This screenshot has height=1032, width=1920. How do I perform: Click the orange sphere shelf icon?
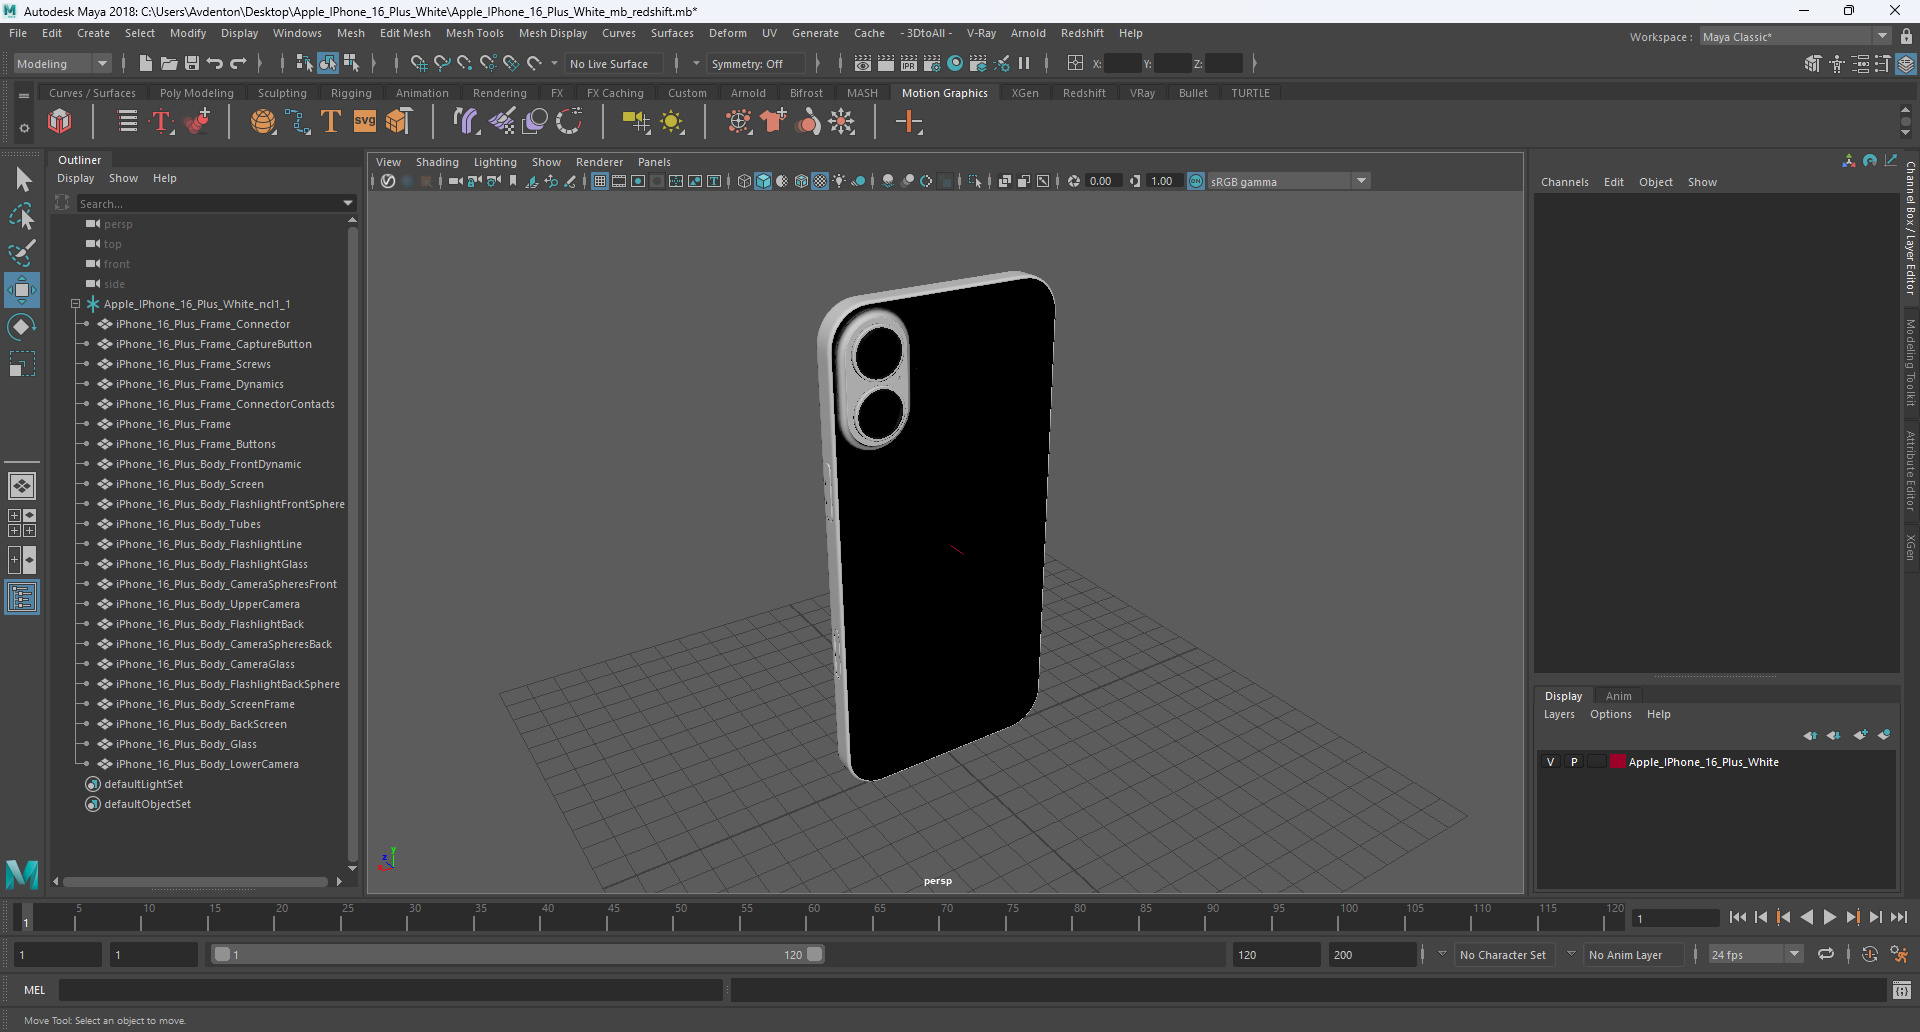(x=263, y=122)
